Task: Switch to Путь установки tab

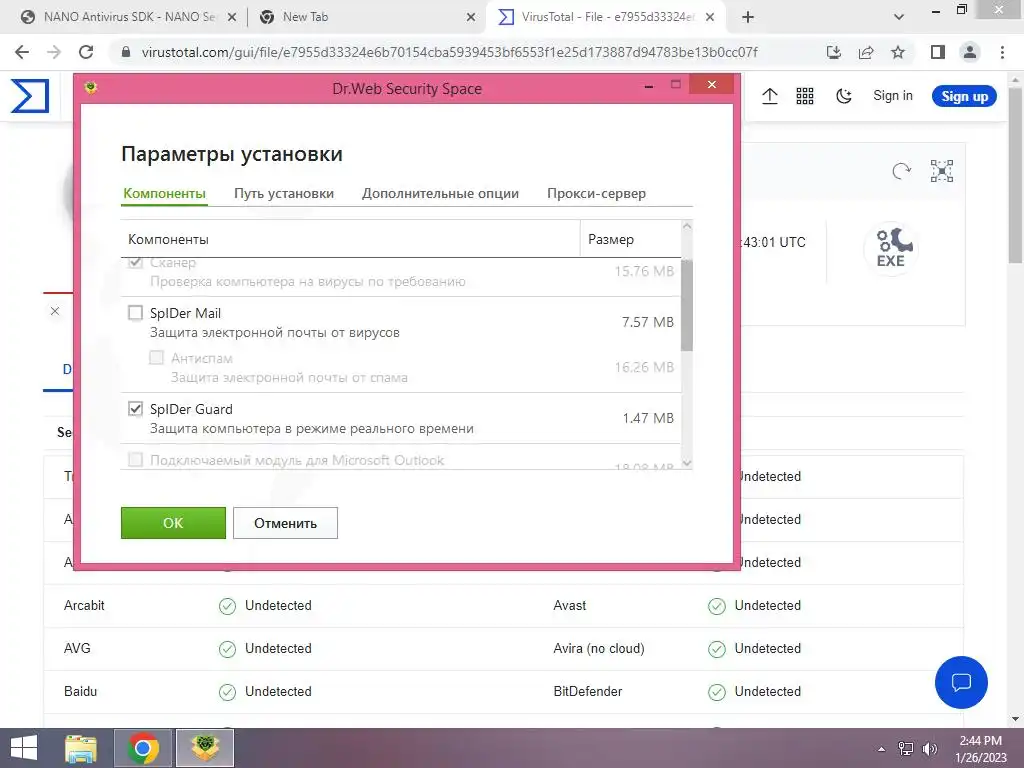Action: tap(283, 193)
